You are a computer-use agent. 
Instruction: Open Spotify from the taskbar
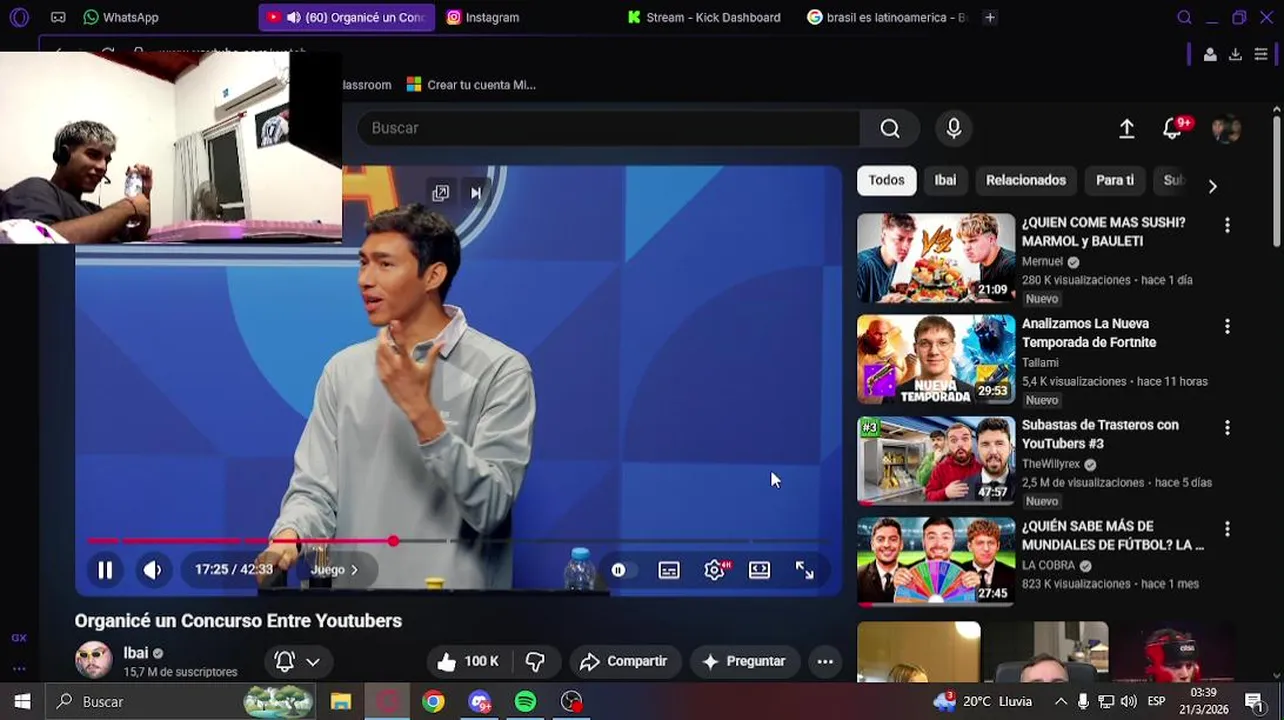click(x=525, y=702)
